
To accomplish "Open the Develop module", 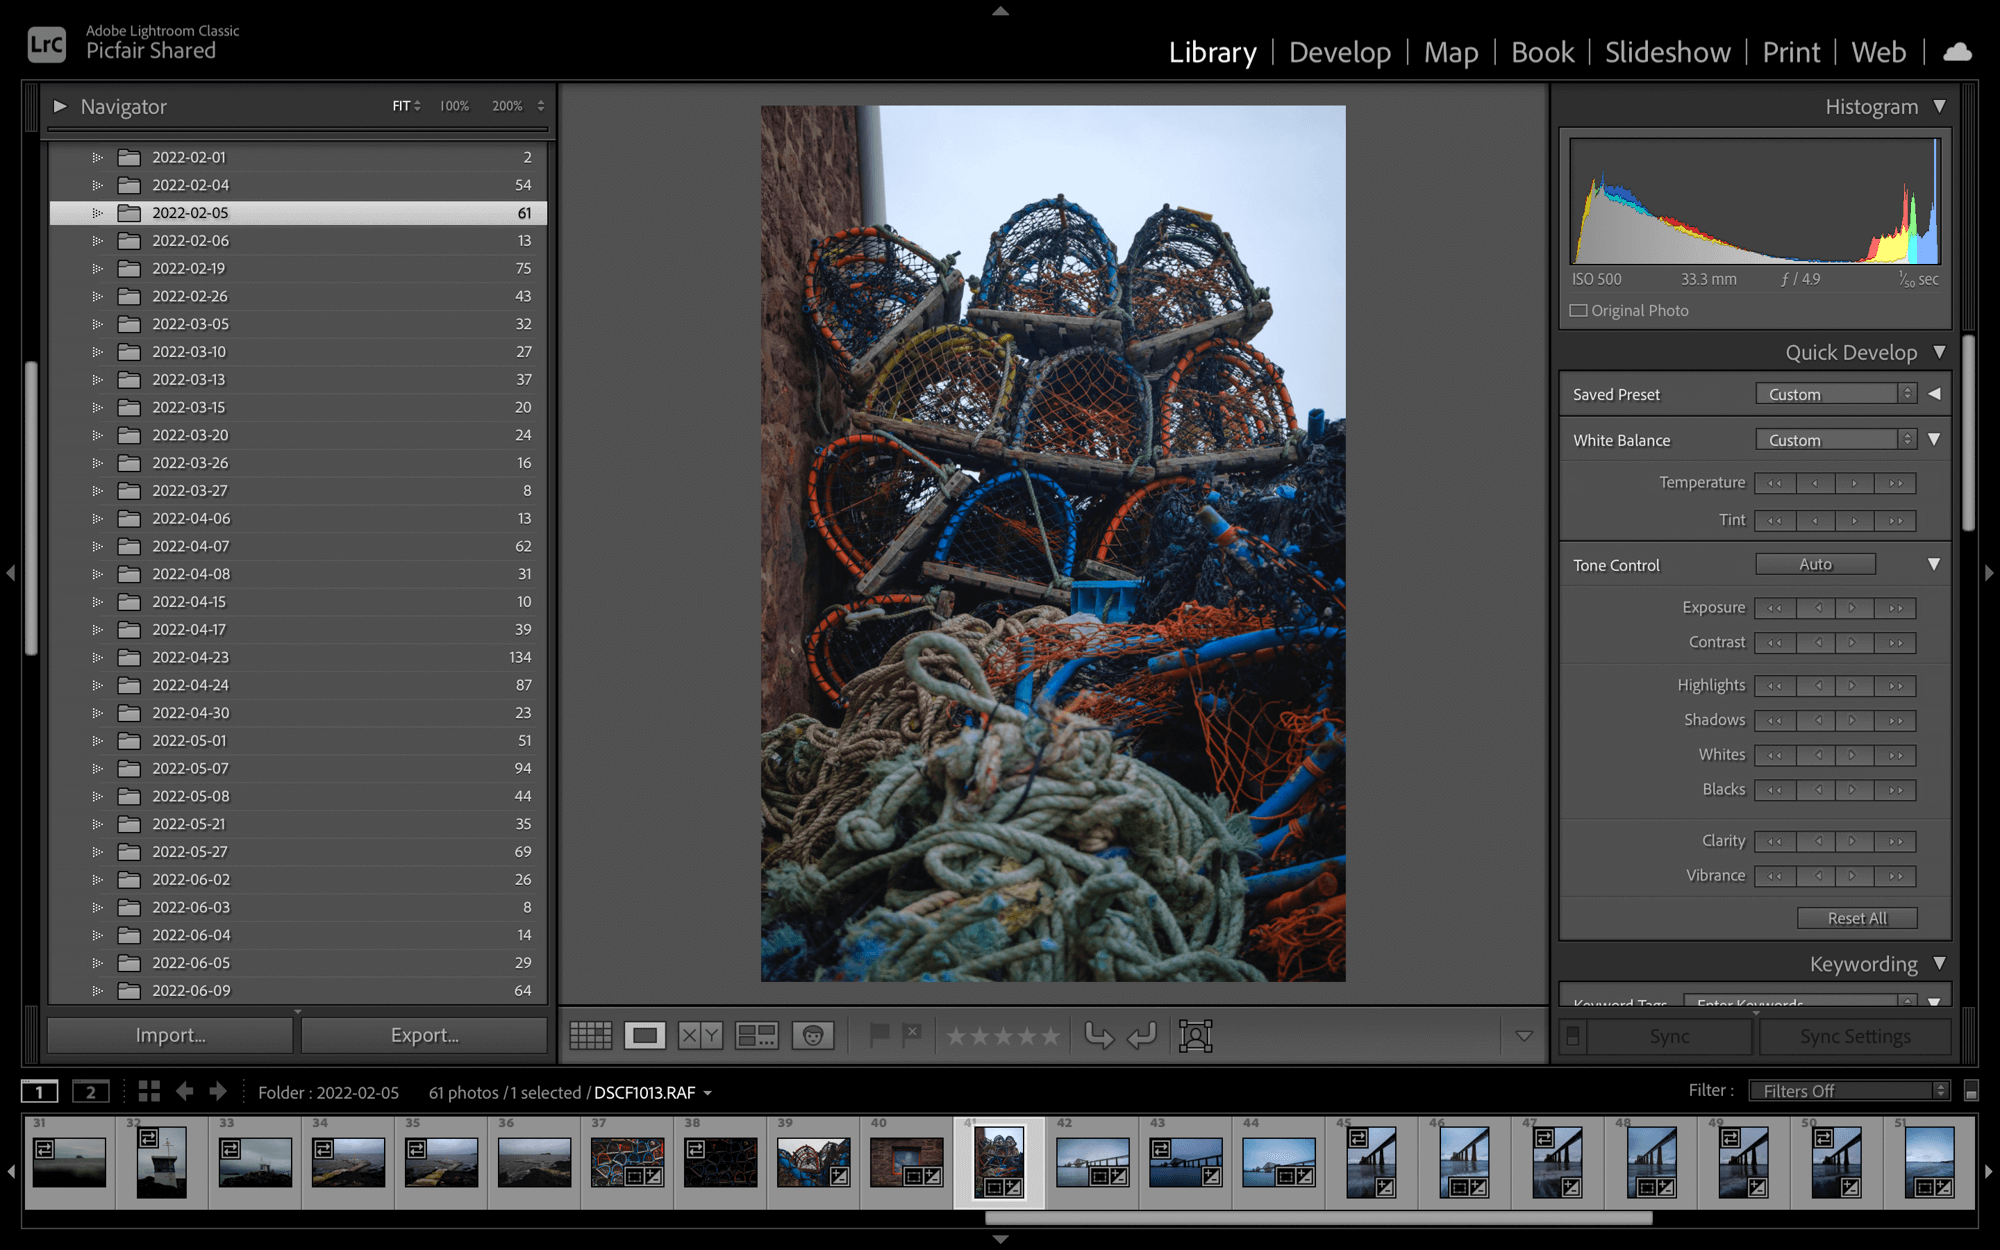I will click(1339, 52).
